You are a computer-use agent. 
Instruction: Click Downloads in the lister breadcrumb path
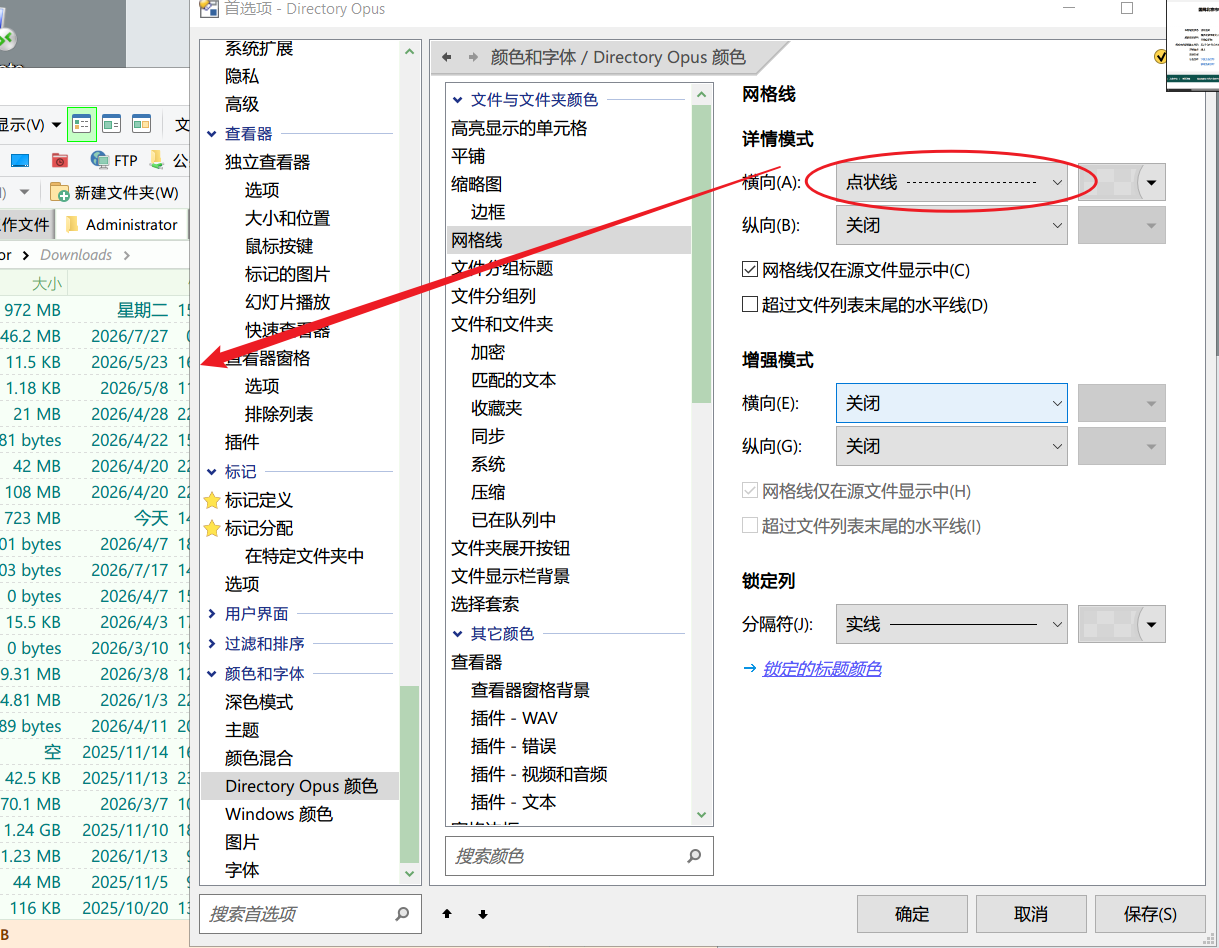pyautogui.click(x=76, y=255)
